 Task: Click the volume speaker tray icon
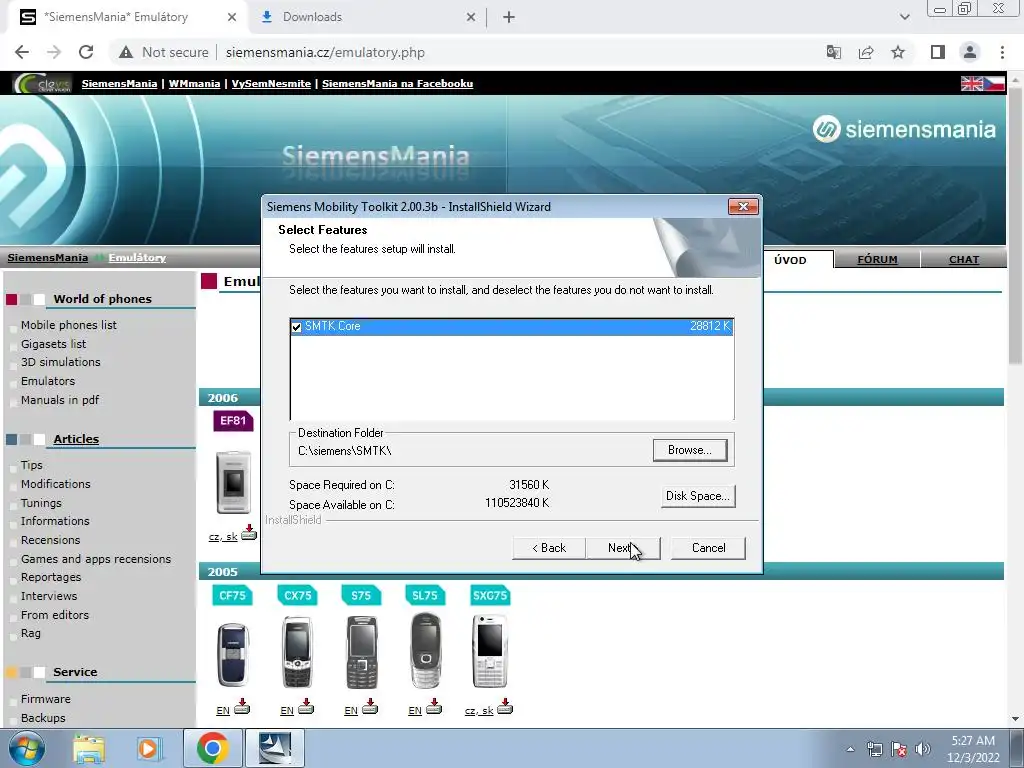[923, 749]
